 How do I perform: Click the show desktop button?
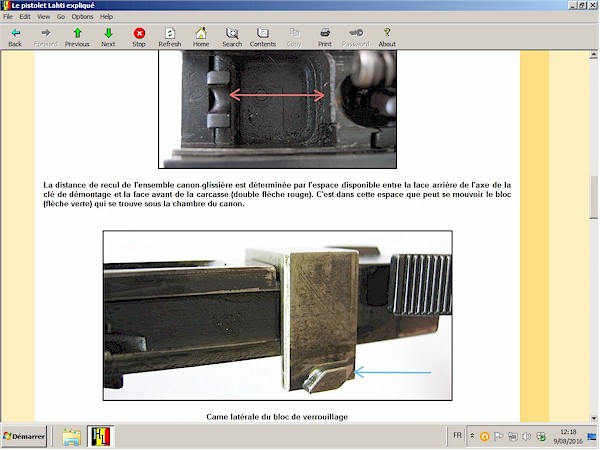[592, 437]
